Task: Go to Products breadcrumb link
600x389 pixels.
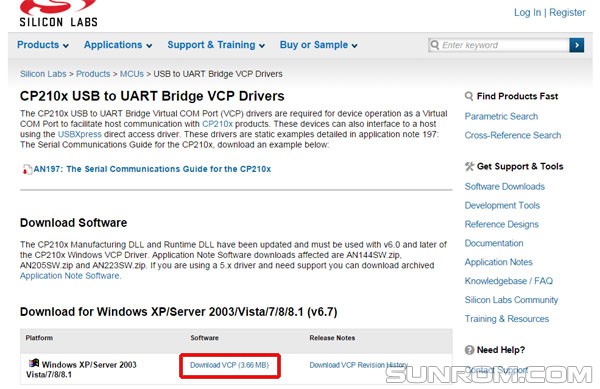Action: click(x=93, y=74)
